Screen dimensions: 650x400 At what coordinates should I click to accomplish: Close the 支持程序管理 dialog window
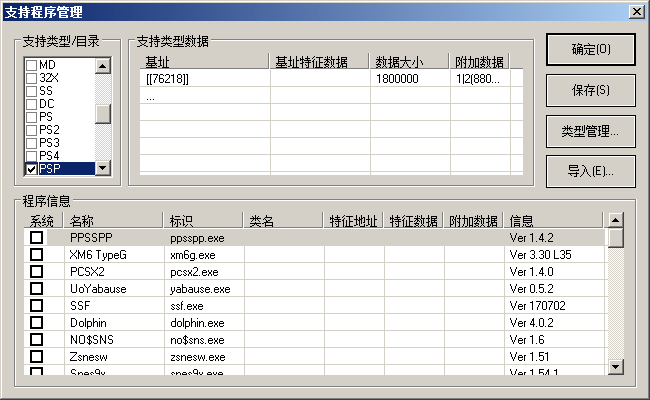point(636,11)
